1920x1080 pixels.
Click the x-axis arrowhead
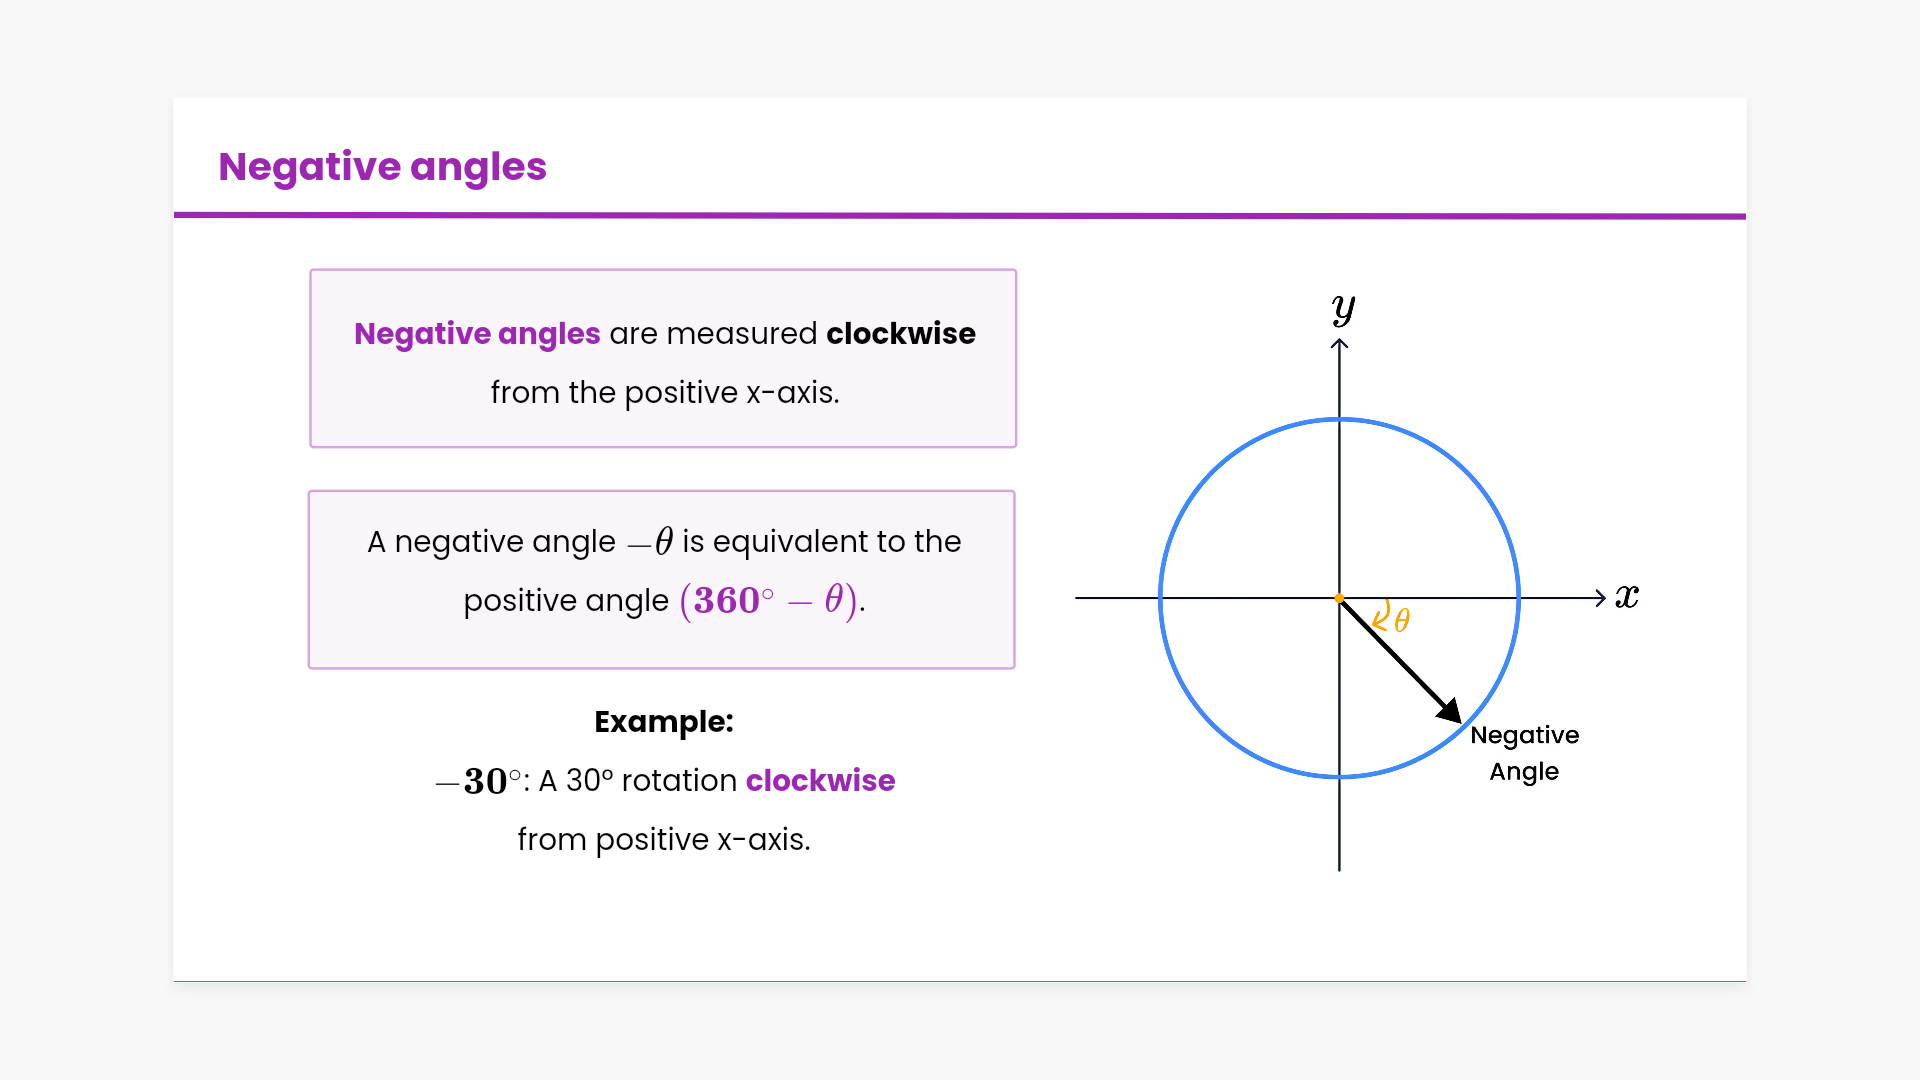pos(1600,598)
